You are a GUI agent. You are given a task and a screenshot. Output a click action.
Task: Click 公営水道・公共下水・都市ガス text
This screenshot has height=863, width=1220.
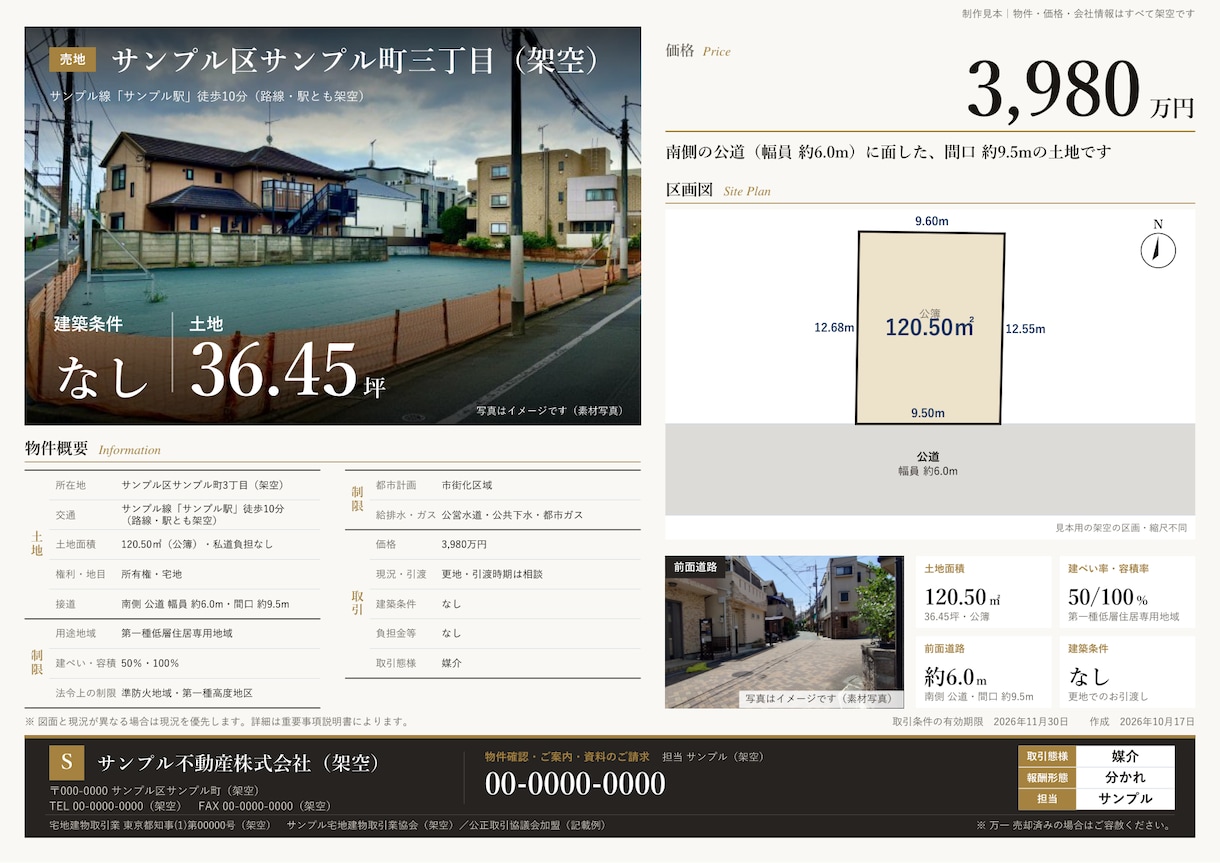pyautogui.click(x=512, y=515)
